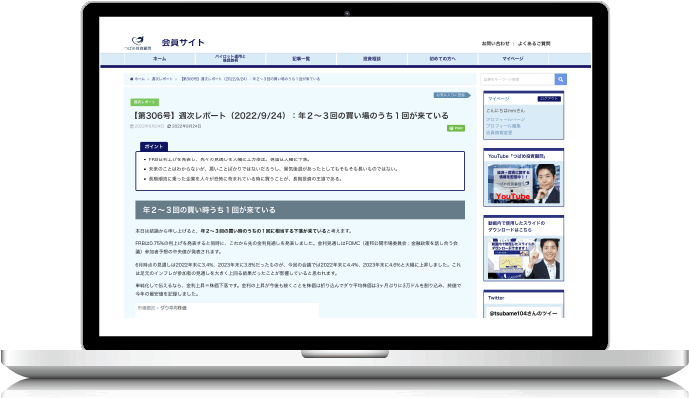Click the green 週次レポート category tag

pos(145,102)
